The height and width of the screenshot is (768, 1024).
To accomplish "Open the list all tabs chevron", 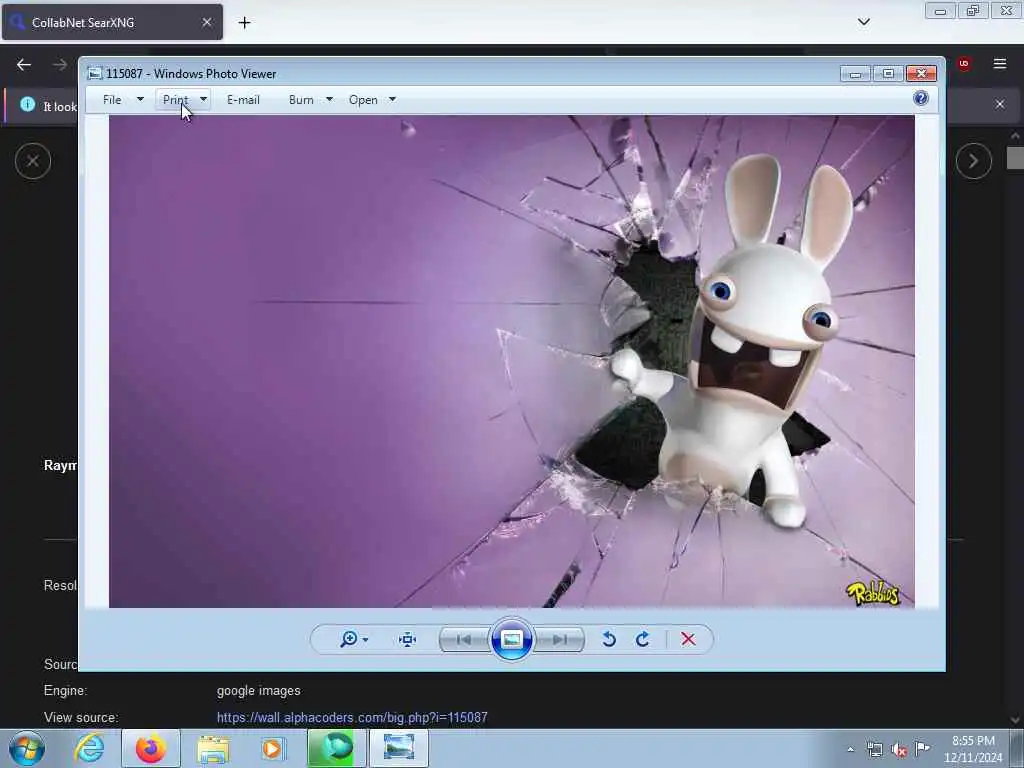I will [863, 22].
